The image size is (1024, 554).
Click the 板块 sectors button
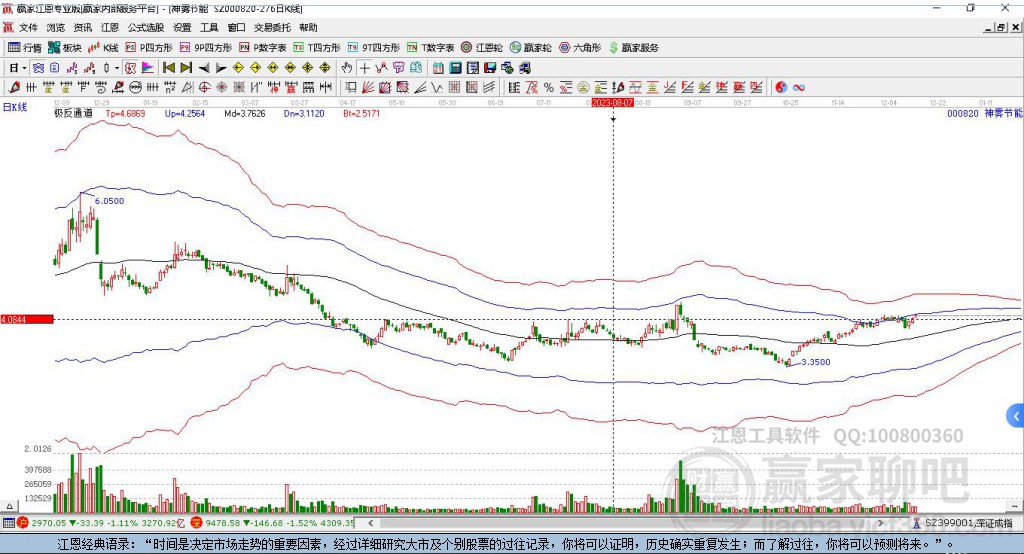click(65, 48)
